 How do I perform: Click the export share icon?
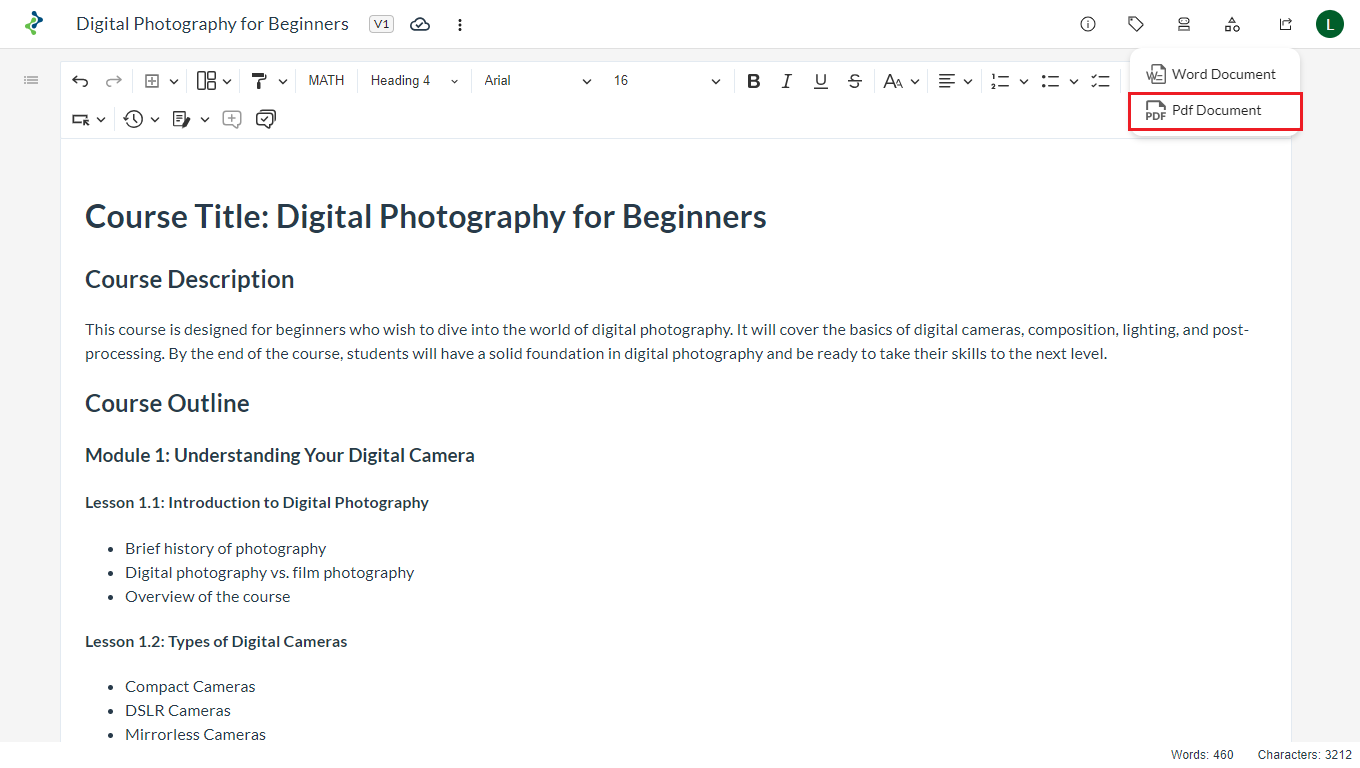pos(1285,24)
